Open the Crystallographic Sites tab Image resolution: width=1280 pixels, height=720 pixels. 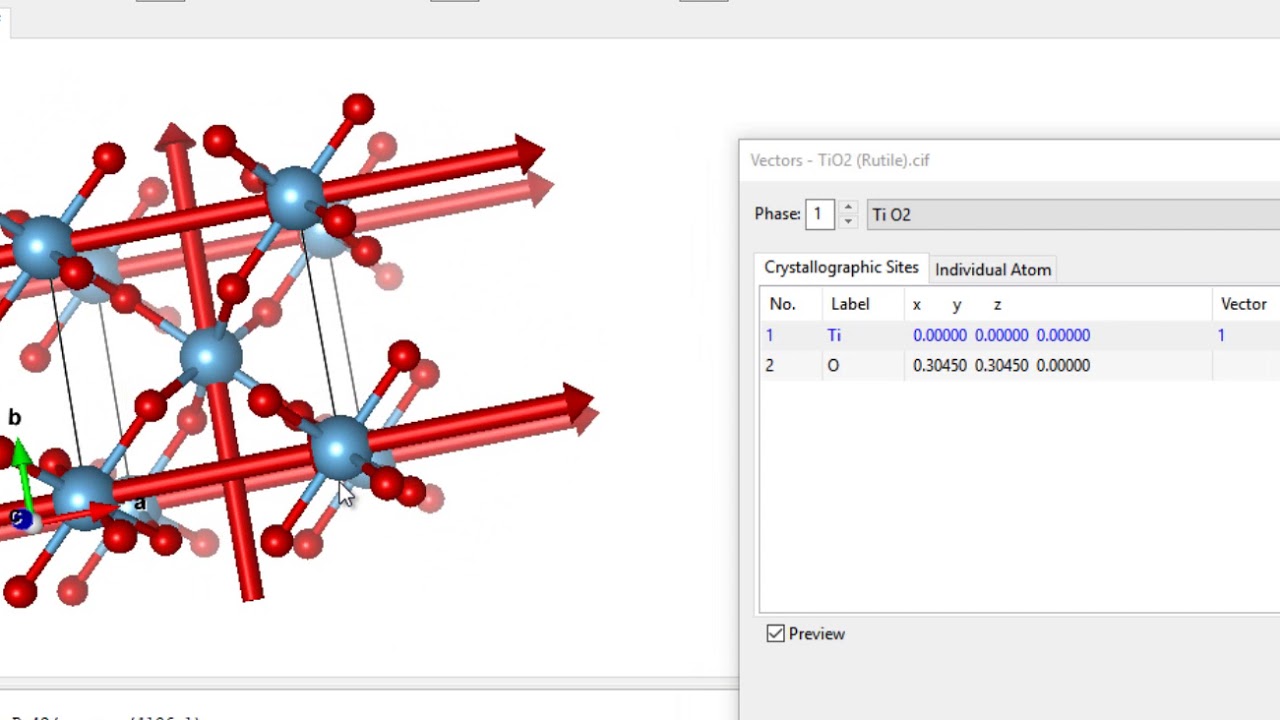(841, 268)
